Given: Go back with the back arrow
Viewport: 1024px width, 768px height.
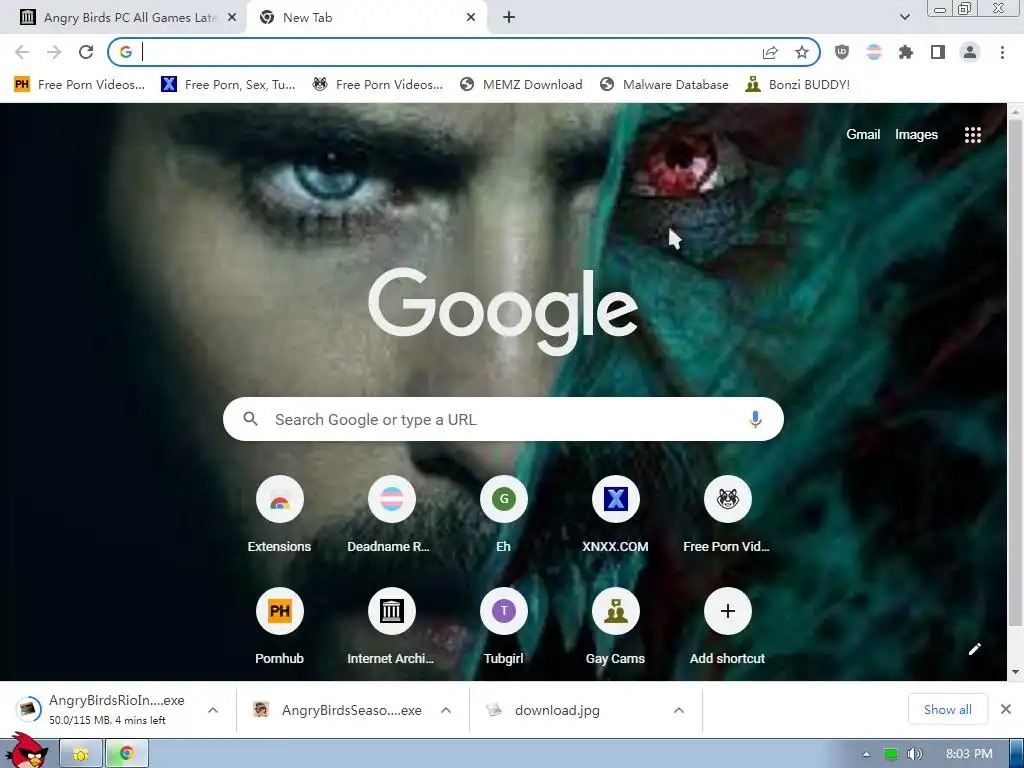Looking at the screenshot, I should [x=22, y=52].
